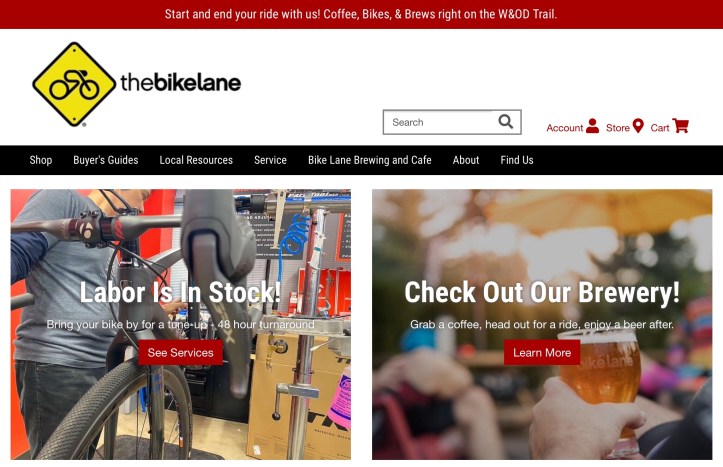Expand the Service menu item
The height and width of the screenshot is (467, 723).
tap(270, 160)
